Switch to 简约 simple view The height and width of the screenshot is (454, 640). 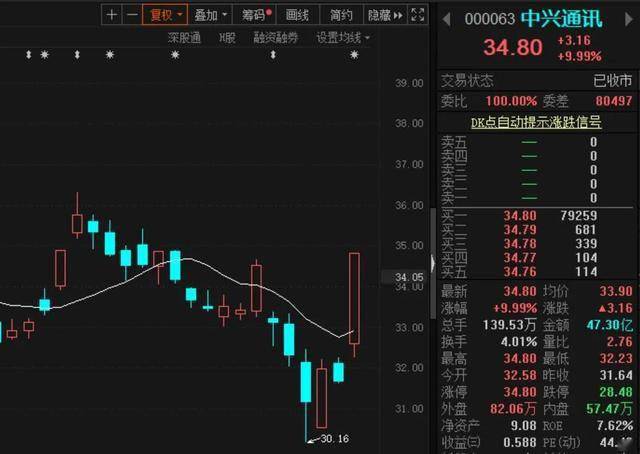tap(341, 16)
